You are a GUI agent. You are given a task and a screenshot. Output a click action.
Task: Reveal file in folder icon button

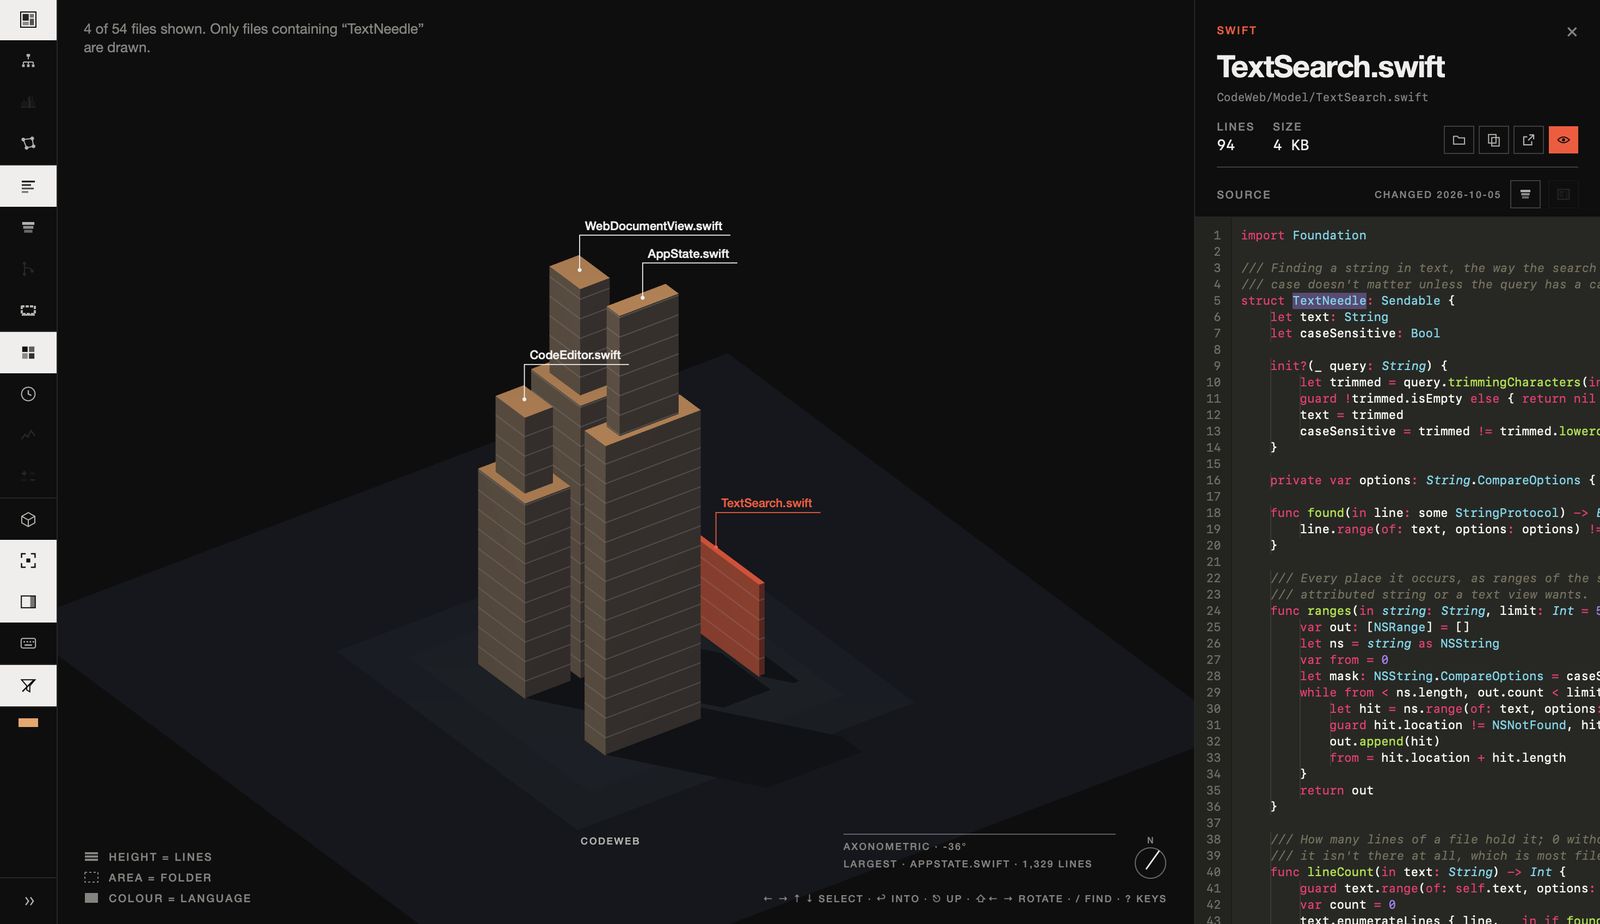pyautogui.click(x=1459, y=140)
